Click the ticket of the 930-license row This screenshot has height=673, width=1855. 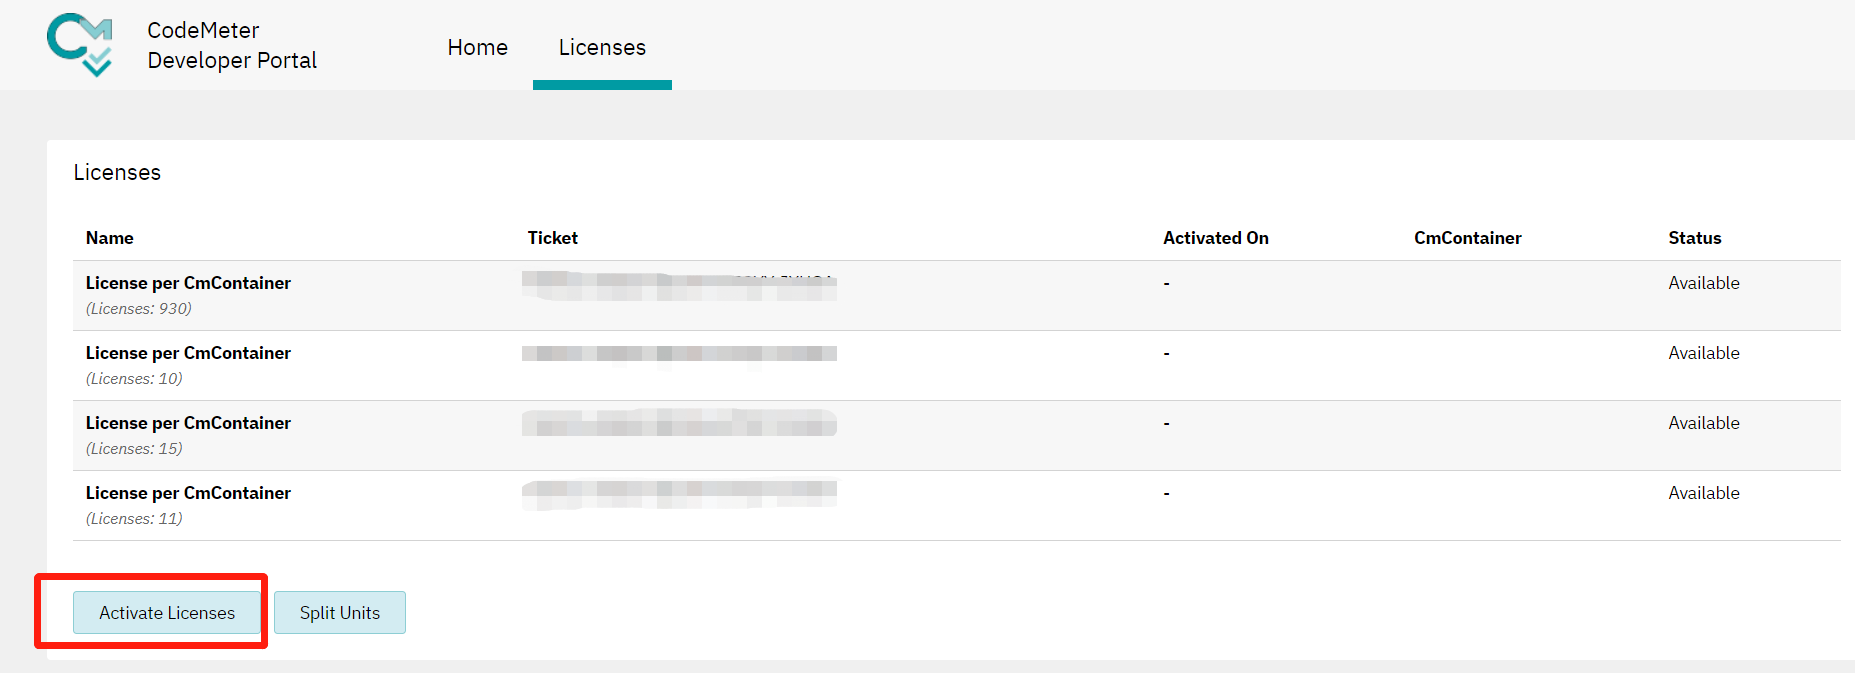679,286
